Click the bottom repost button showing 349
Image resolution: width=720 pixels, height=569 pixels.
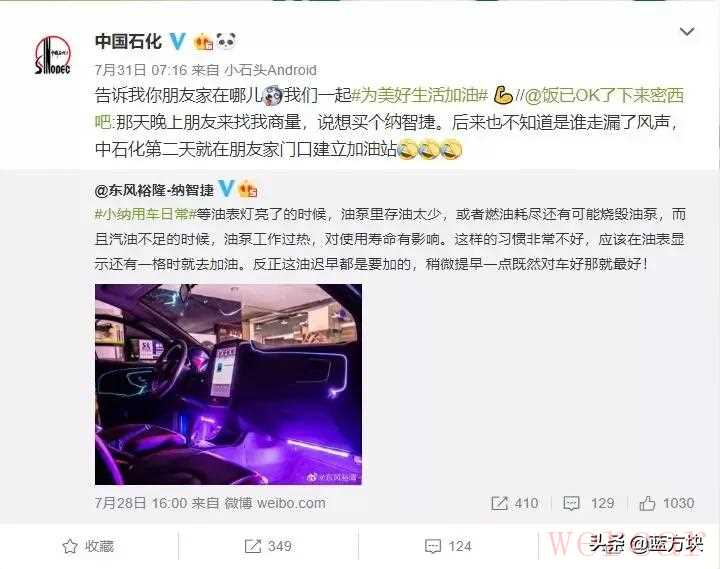[x=268, y=546]
